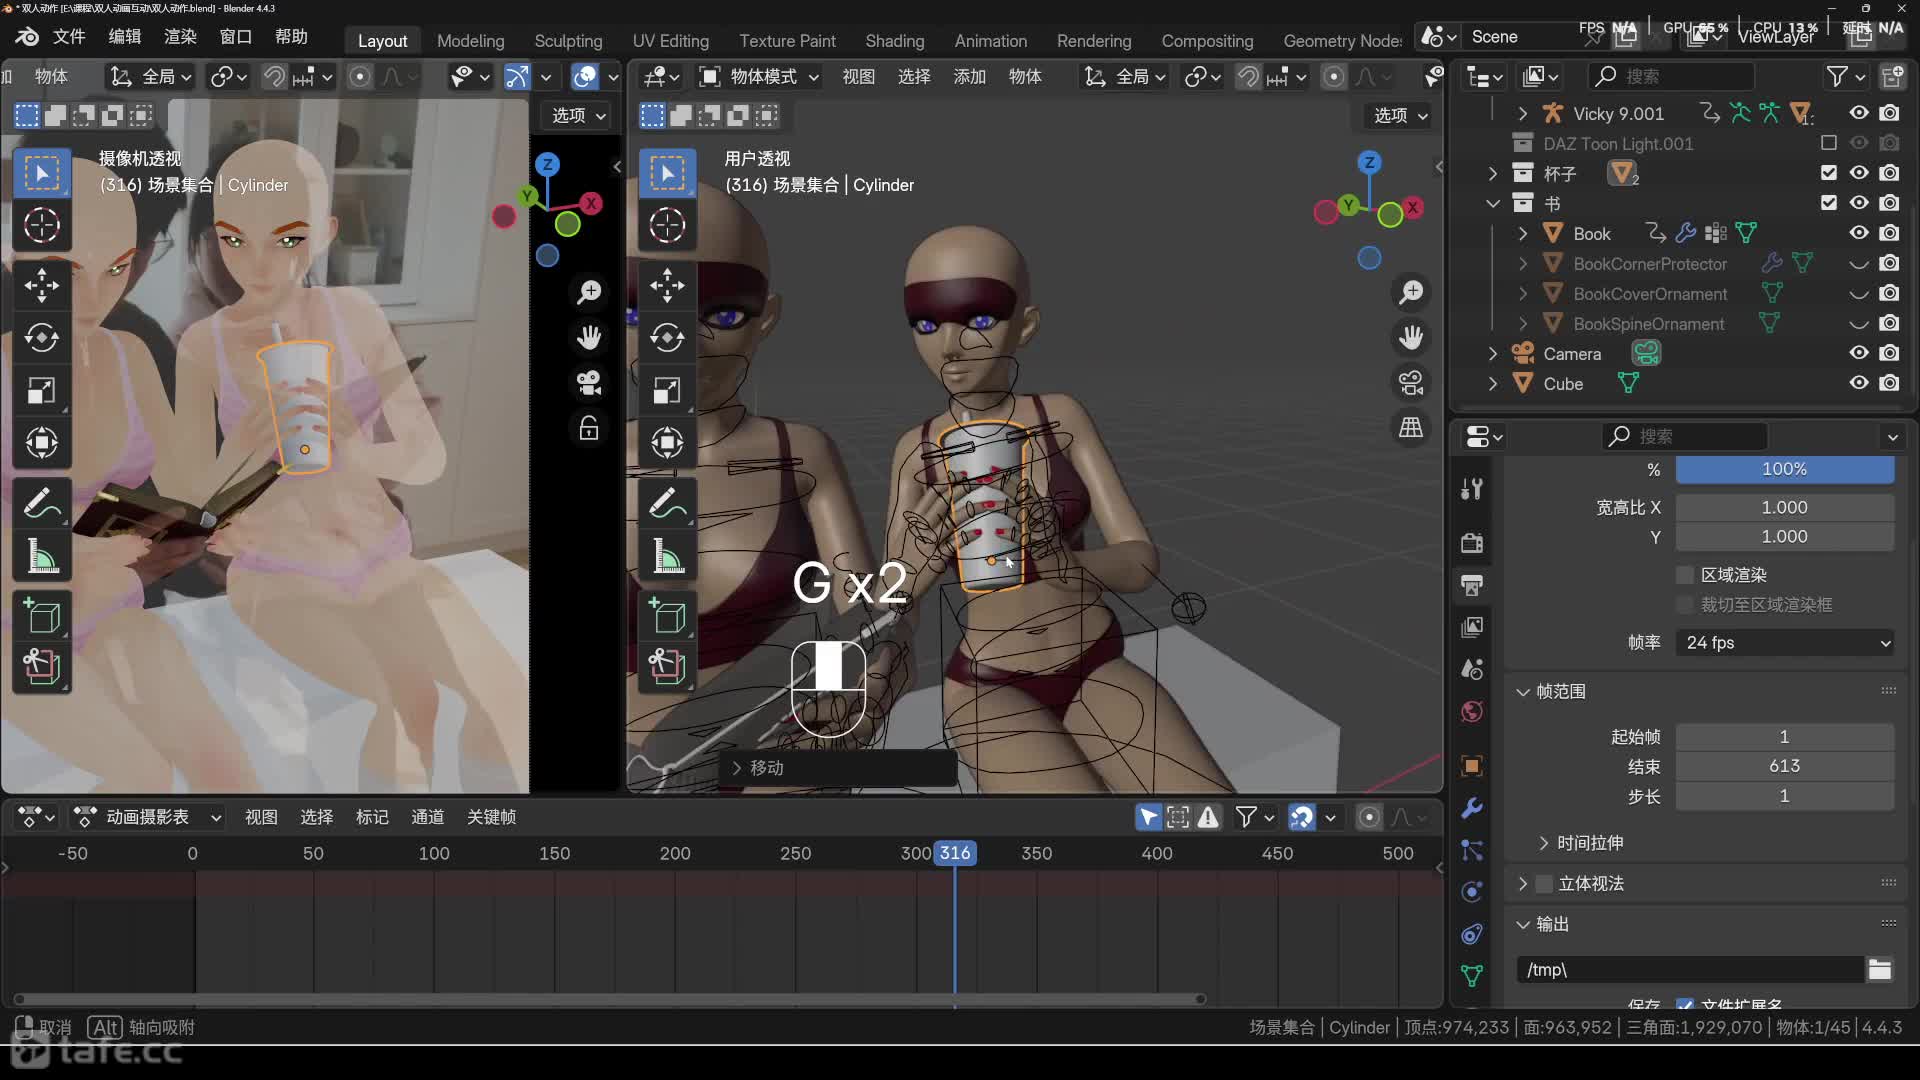1920x1080 pixels.
Task: Toggle camera view icon in right viewport
Action: tap(1411, 383)
